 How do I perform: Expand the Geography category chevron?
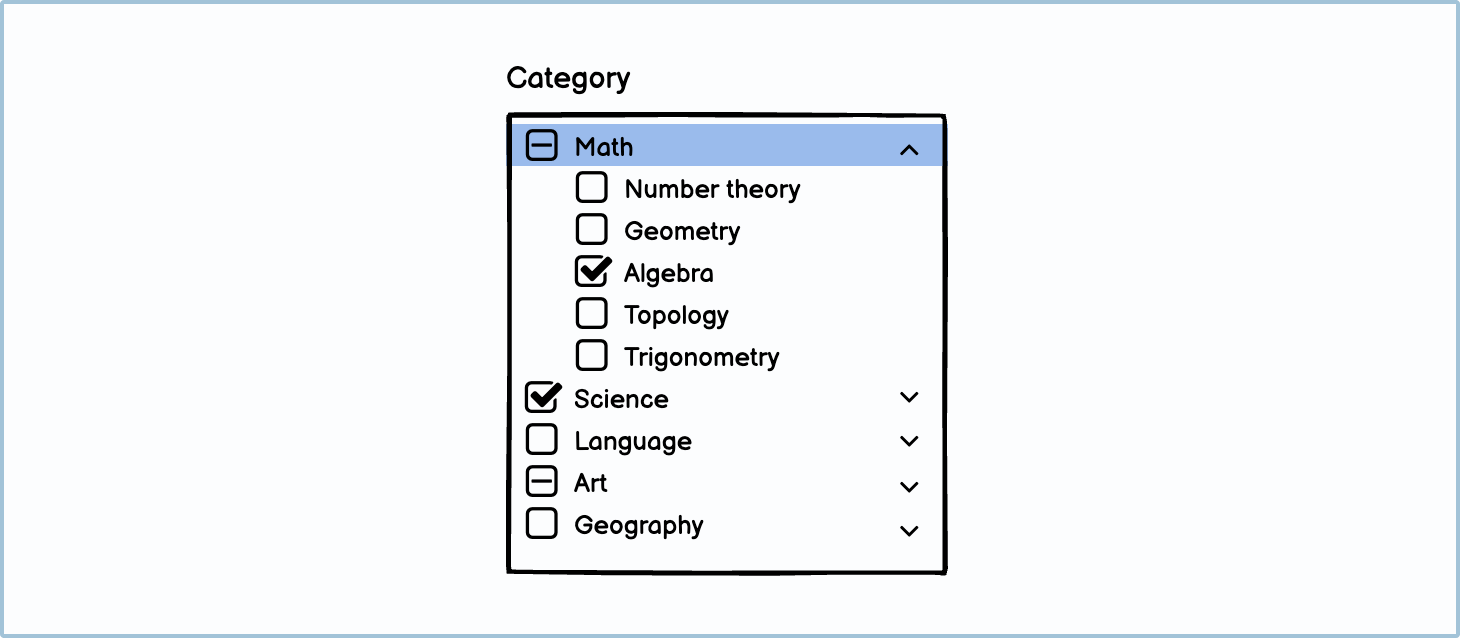tap(908, 531)
